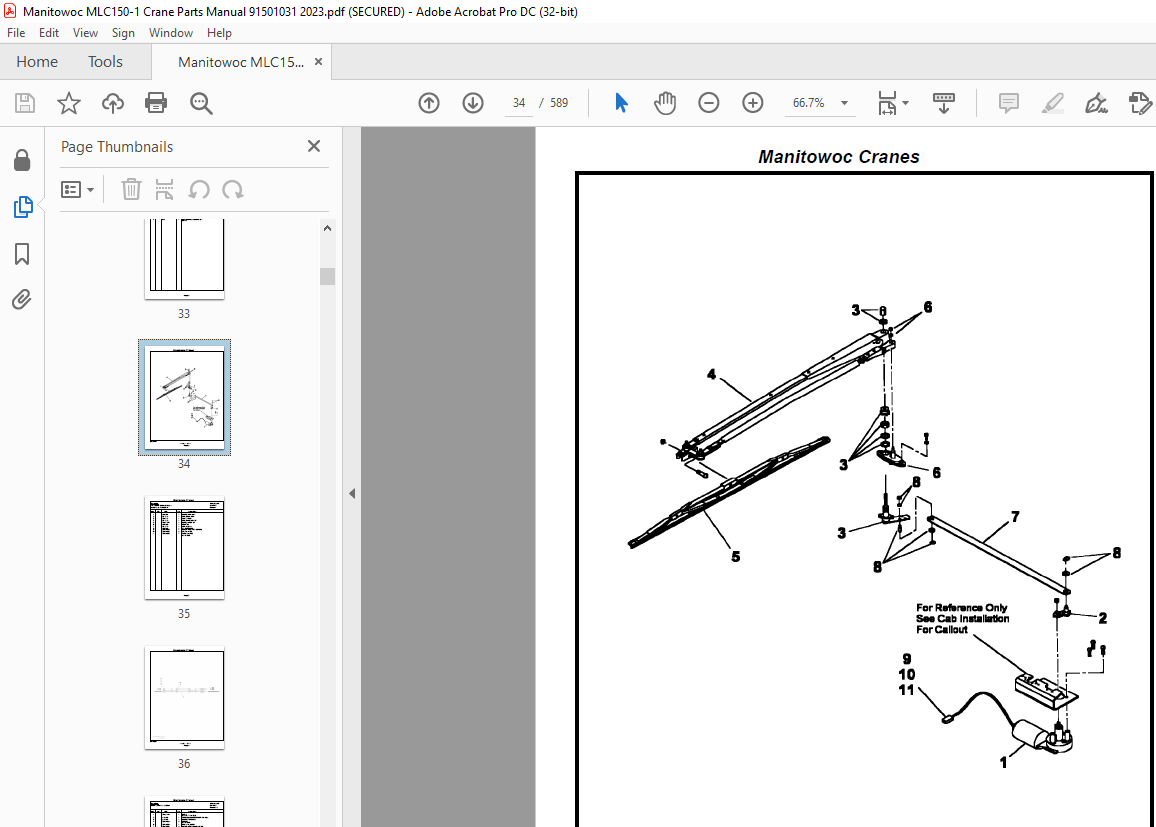Select page 34 thumbnail
The image size is (1156, 827).
pos(184,397)
